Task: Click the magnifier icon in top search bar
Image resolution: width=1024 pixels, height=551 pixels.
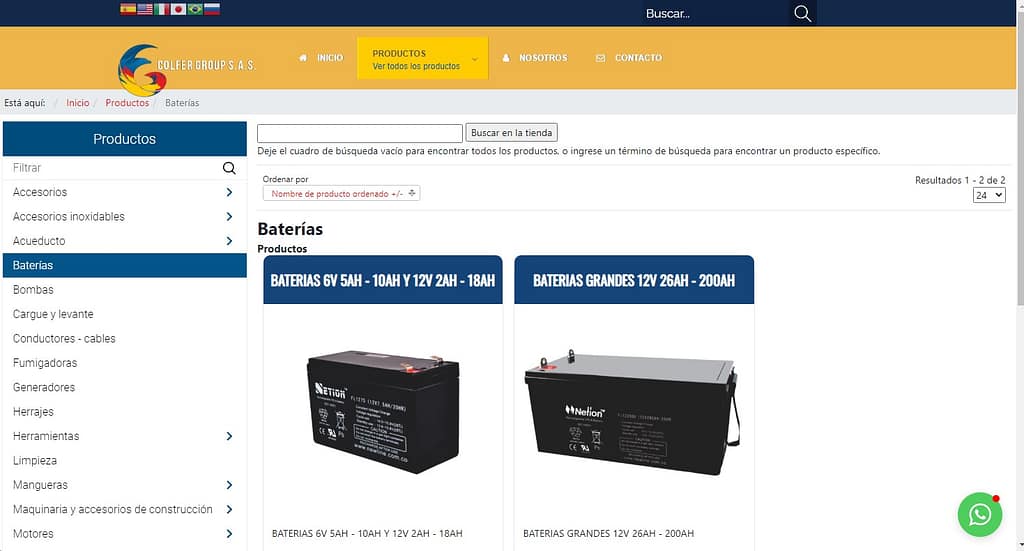Action: [802, 13]
